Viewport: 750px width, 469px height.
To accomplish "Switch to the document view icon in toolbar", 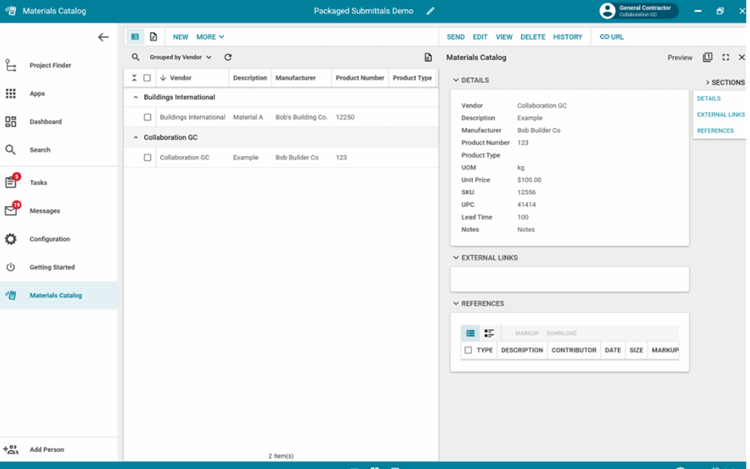I will (x=153, y=37).
